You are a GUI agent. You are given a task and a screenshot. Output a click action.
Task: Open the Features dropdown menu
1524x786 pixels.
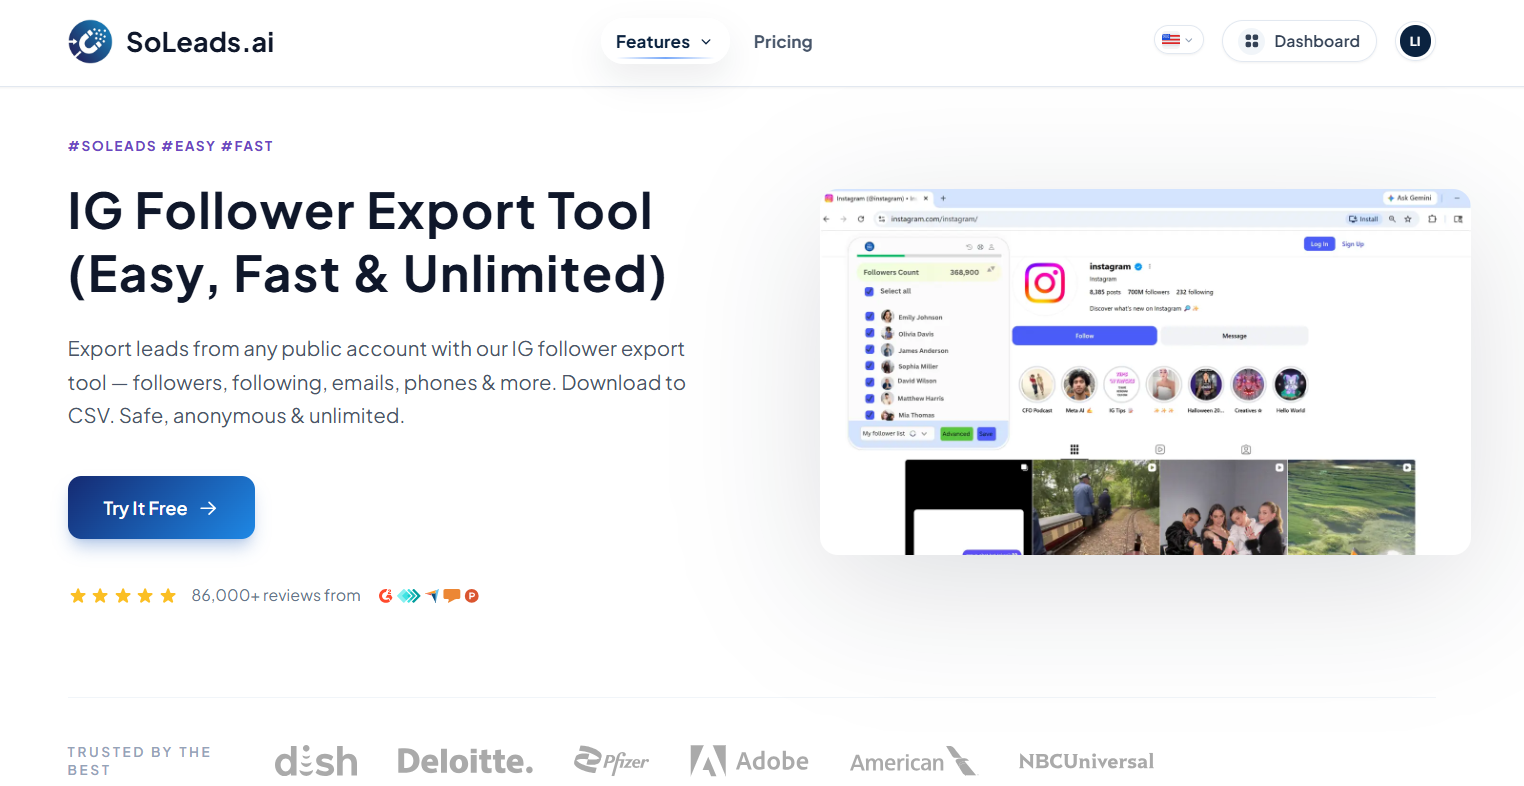point(664,42)
